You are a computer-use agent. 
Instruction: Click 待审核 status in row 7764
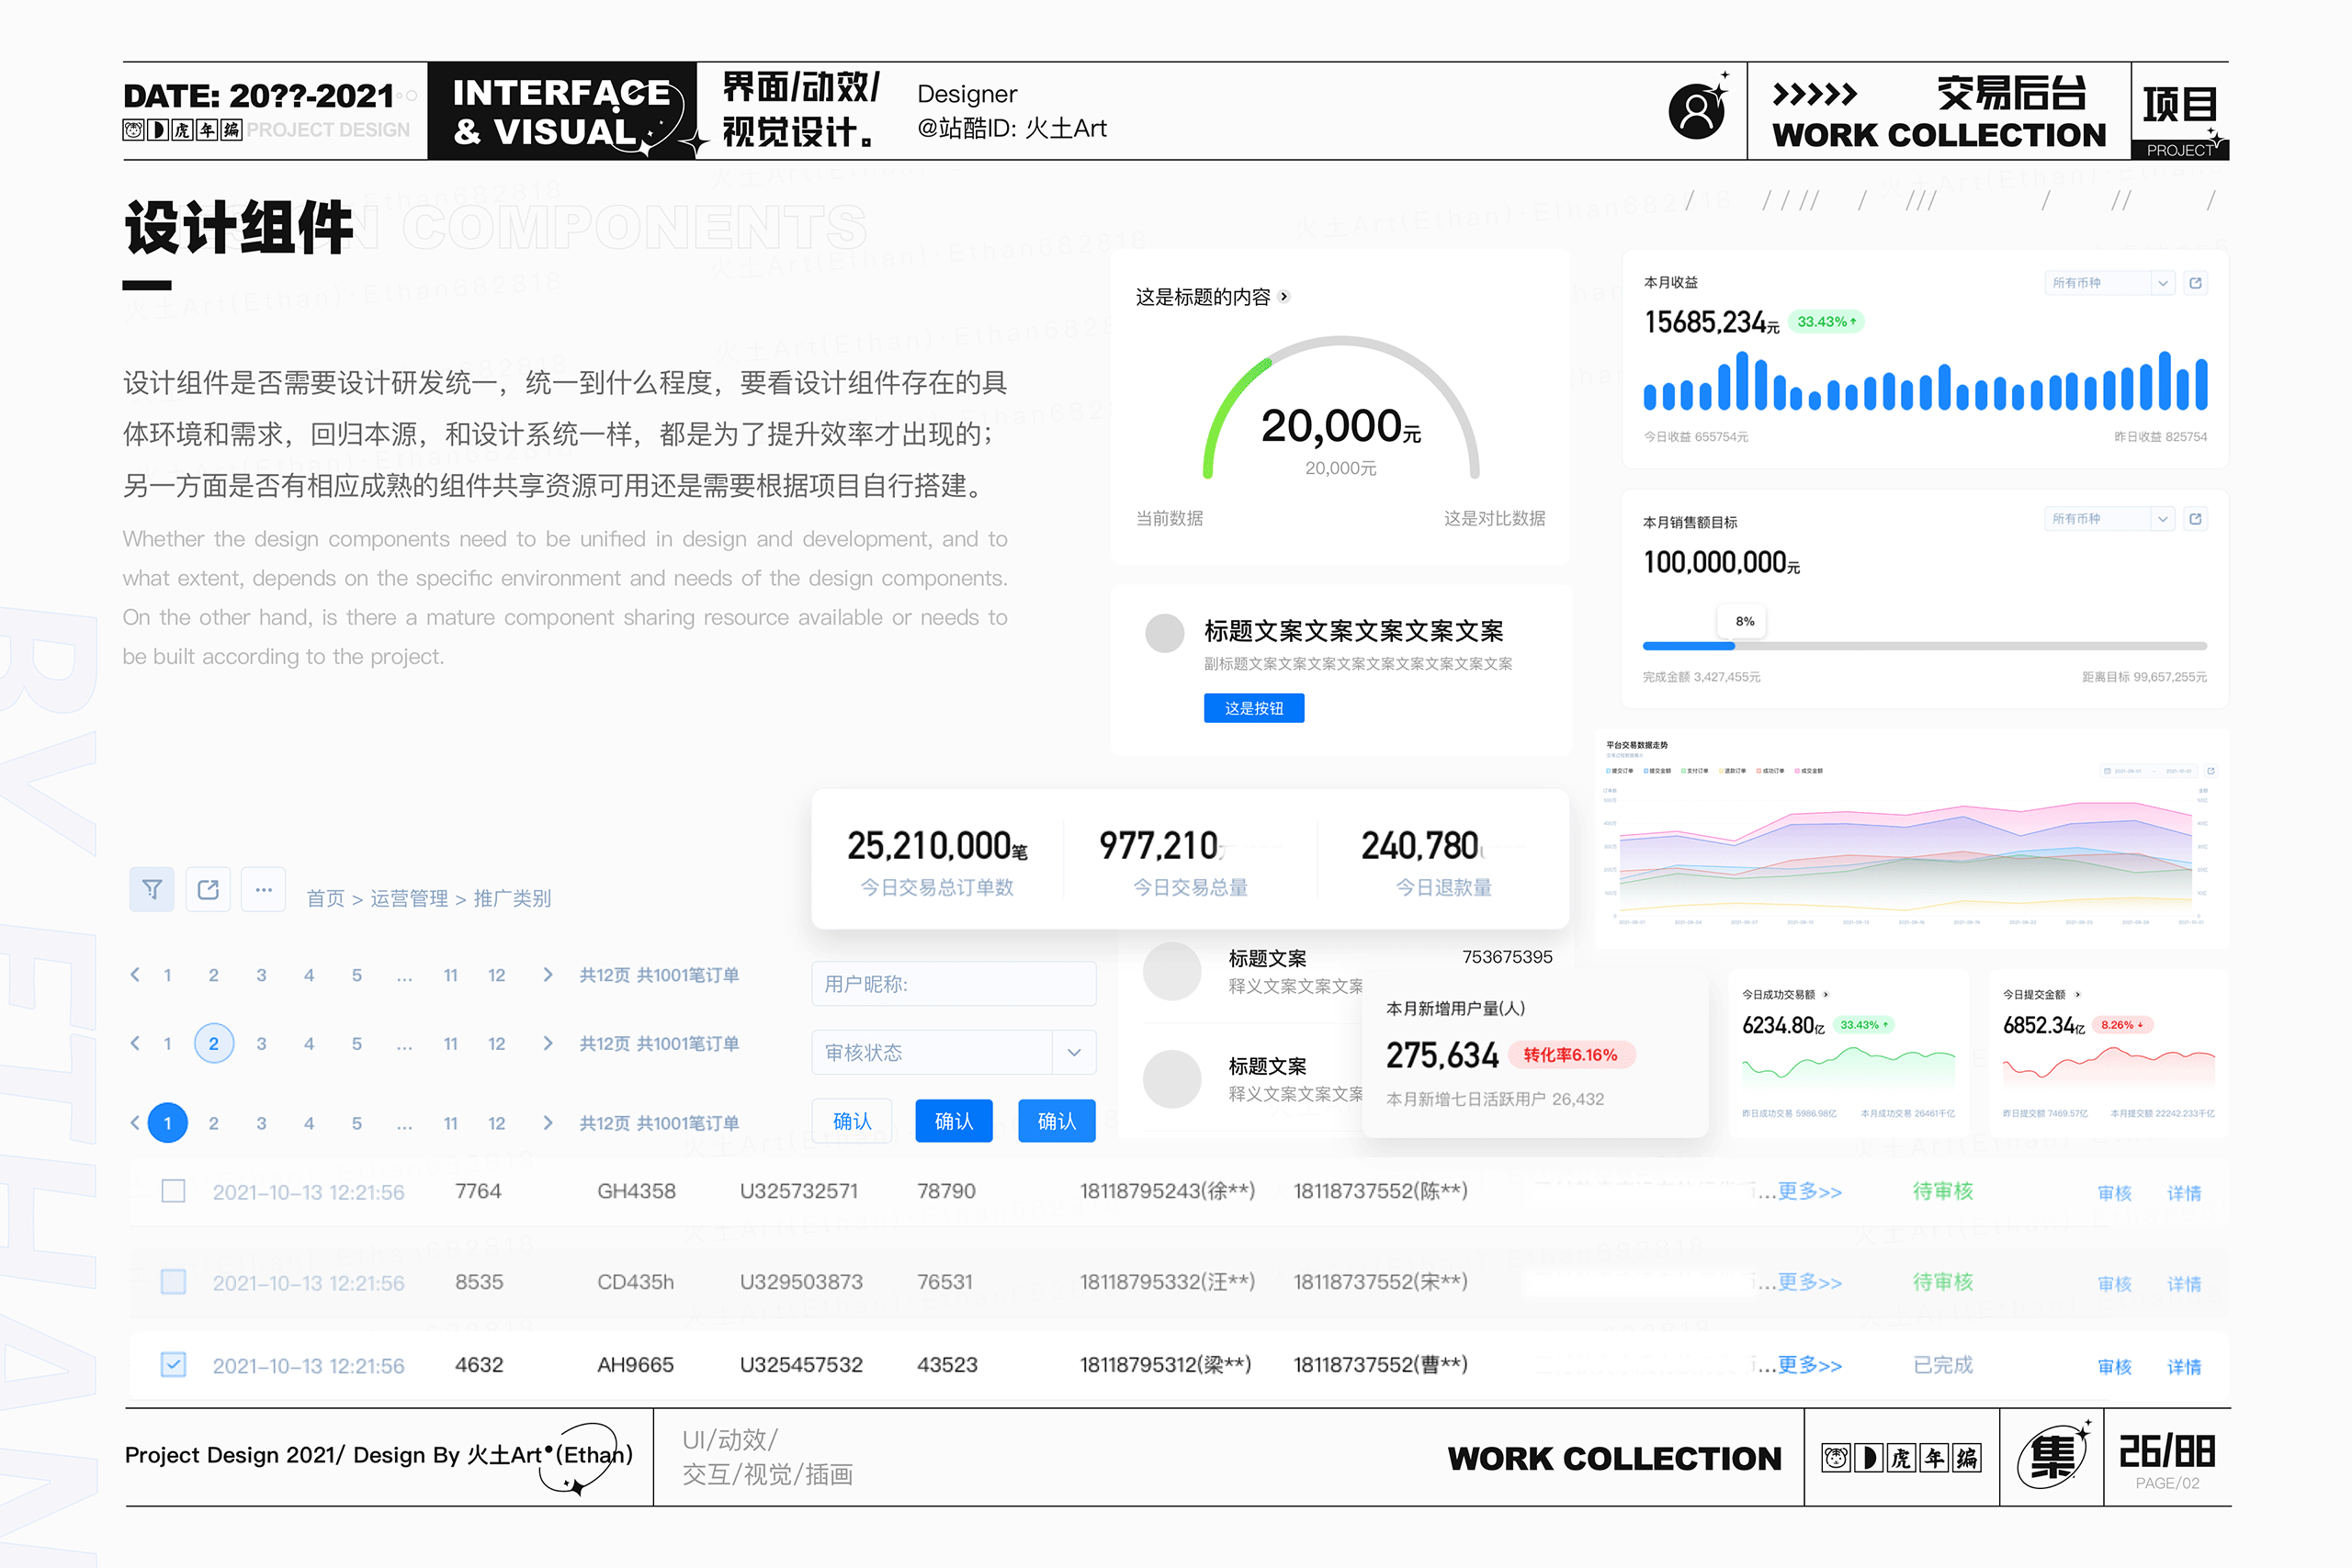(x=1942, y=1191)
